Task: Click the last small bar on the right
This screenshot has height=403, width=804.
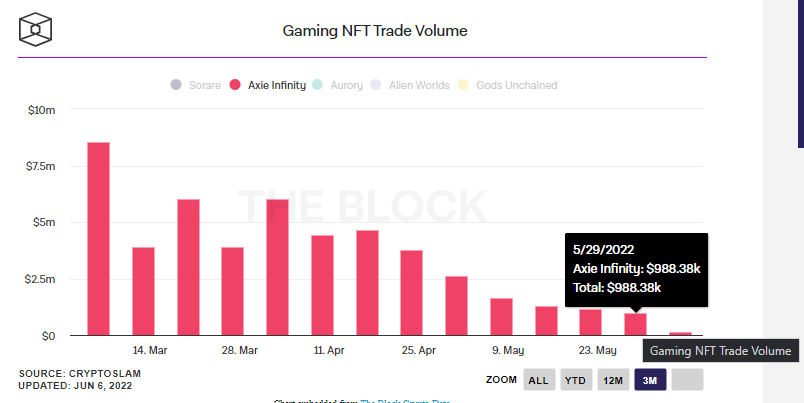Action: 680,333
